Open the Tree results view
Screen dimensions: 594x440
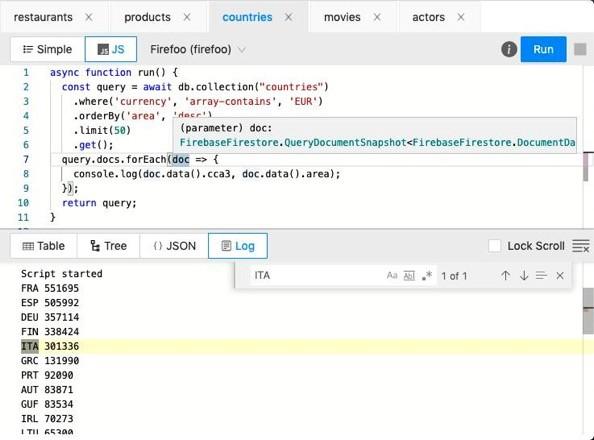(108, 246)
